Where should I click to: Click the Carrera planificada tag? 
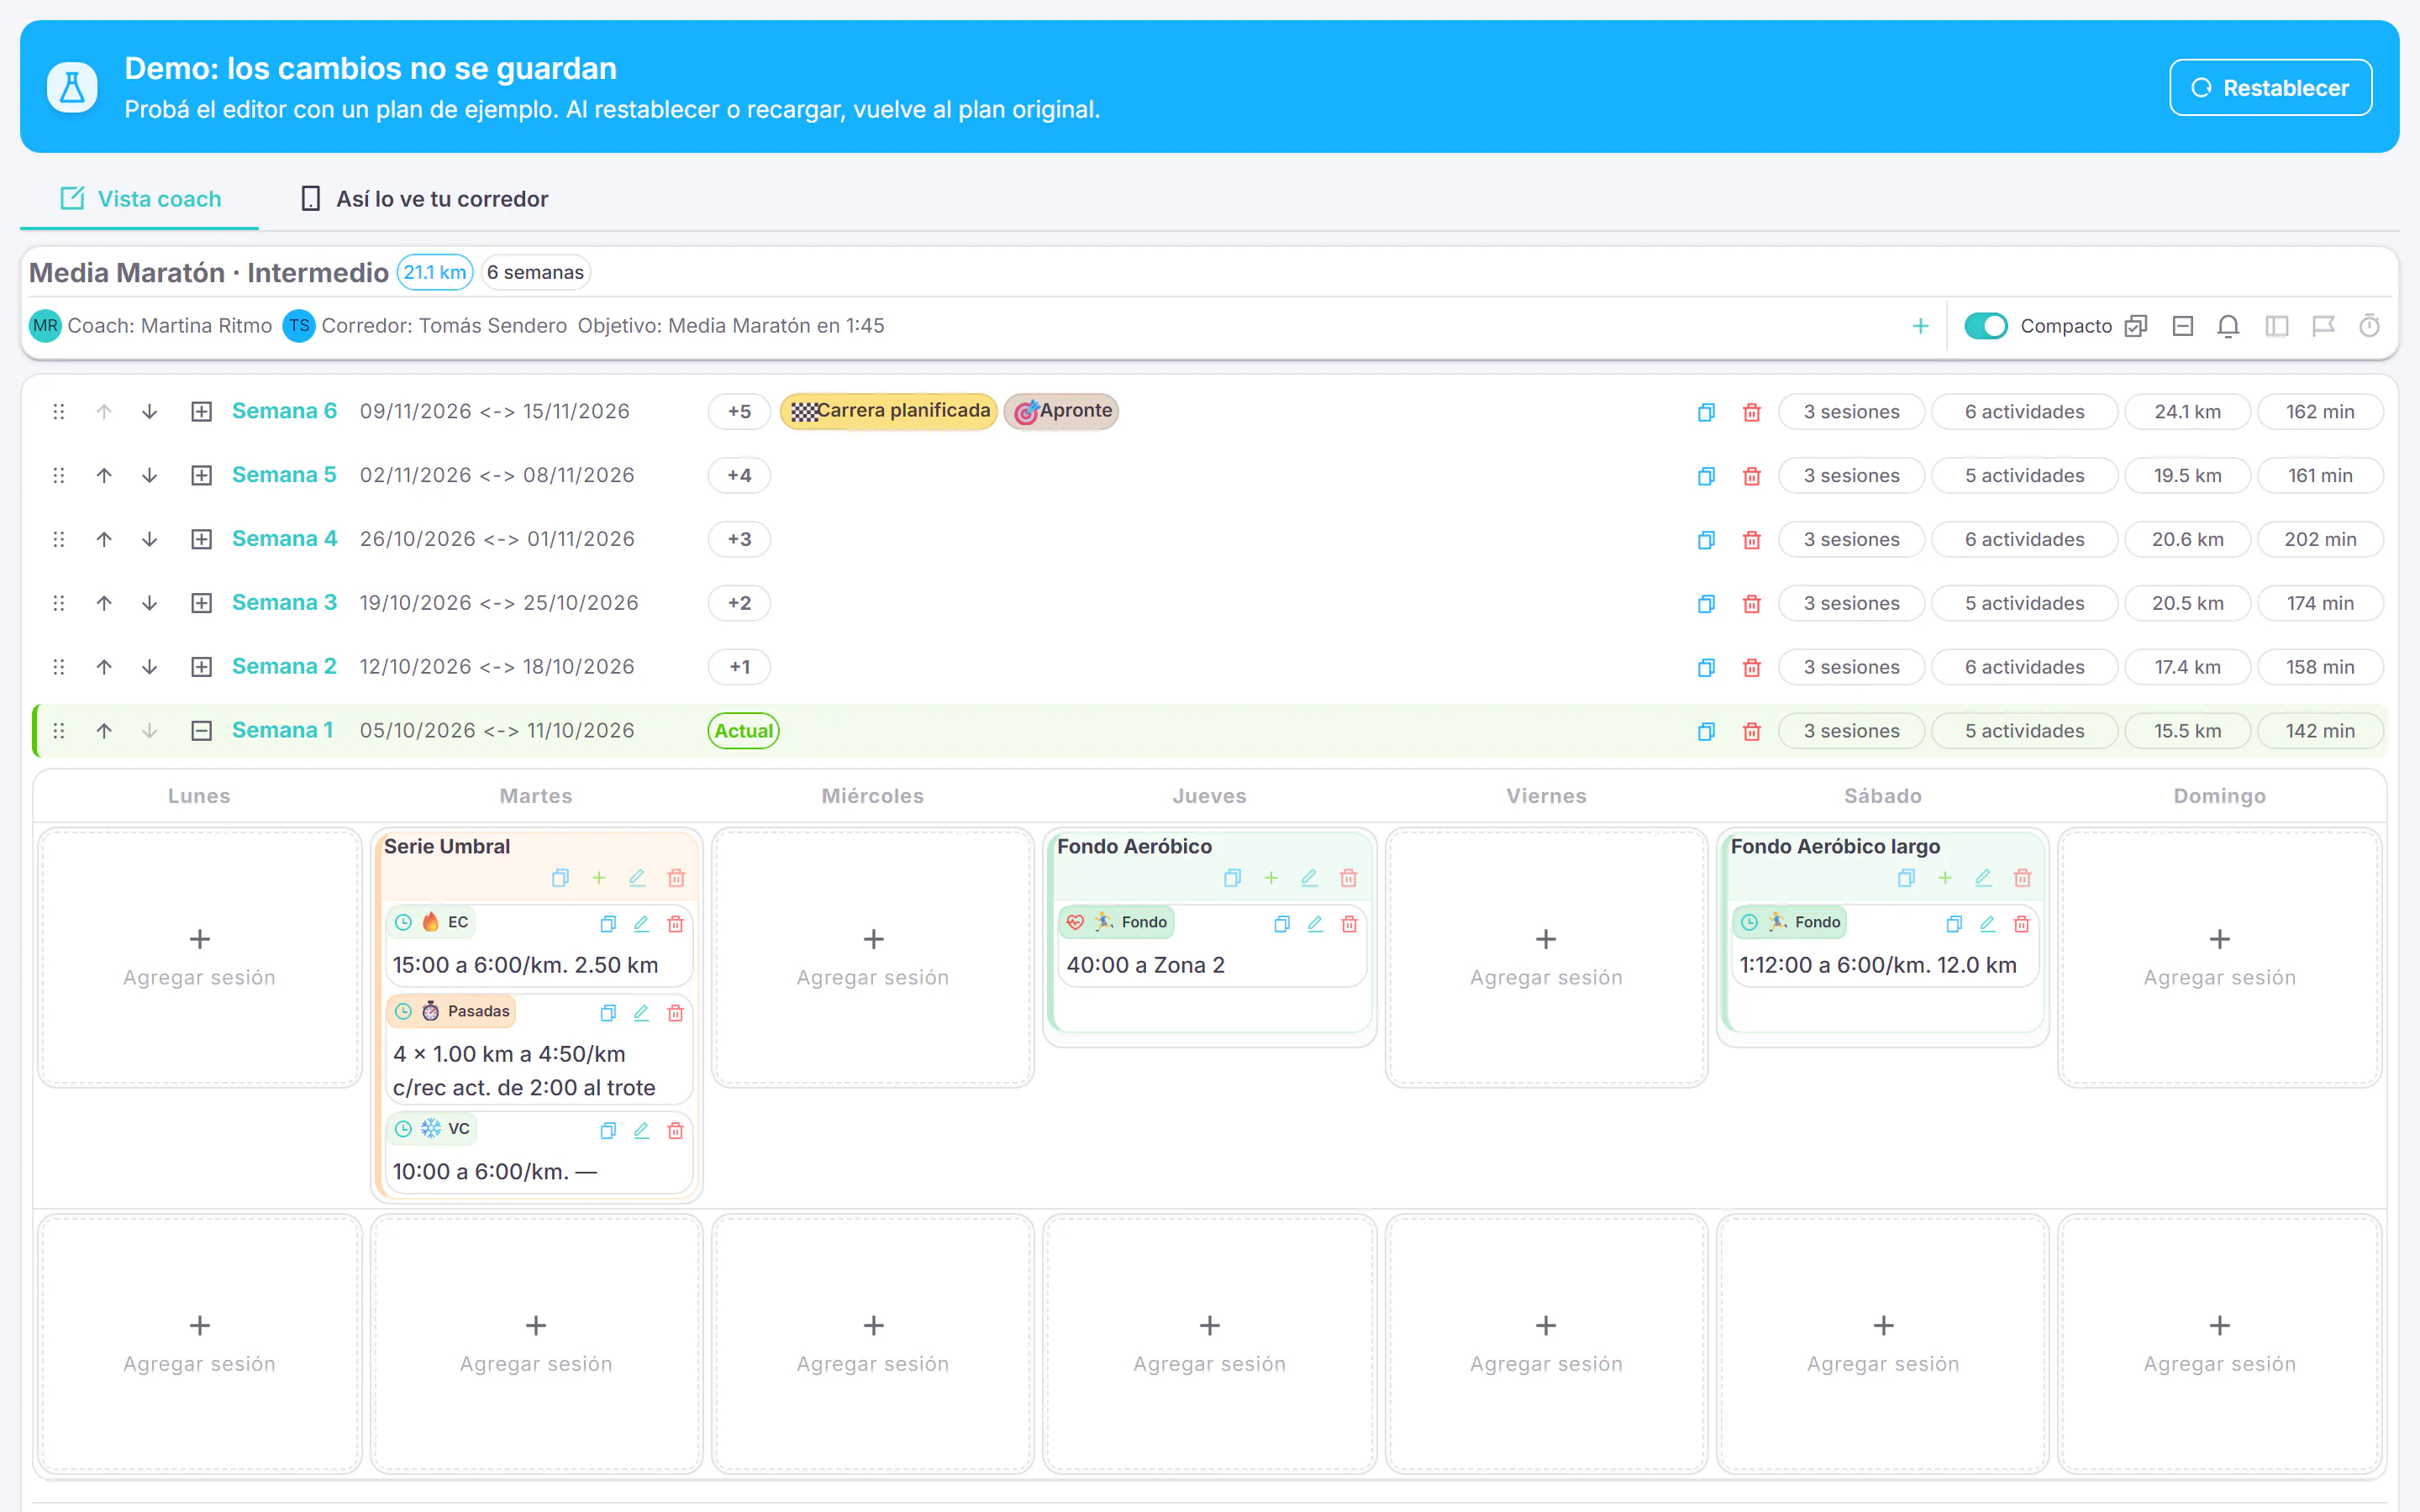888,411
